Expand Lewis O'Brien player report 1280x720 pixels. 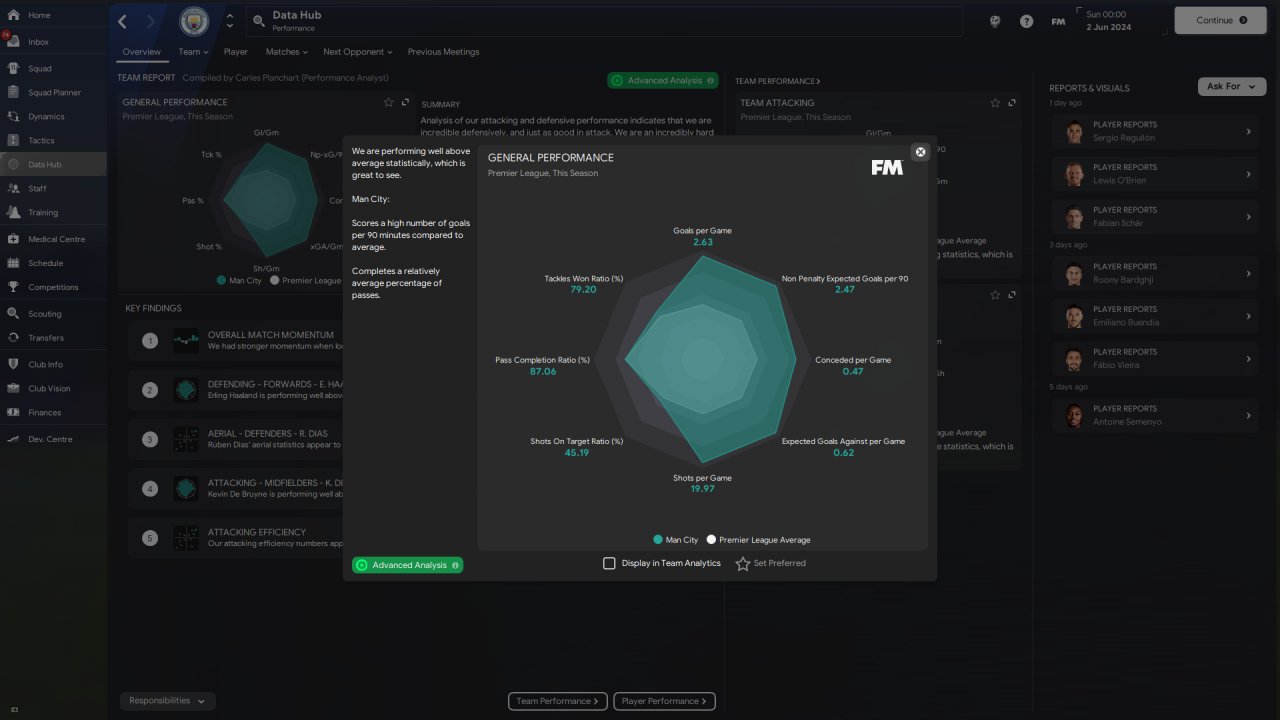1155,174
